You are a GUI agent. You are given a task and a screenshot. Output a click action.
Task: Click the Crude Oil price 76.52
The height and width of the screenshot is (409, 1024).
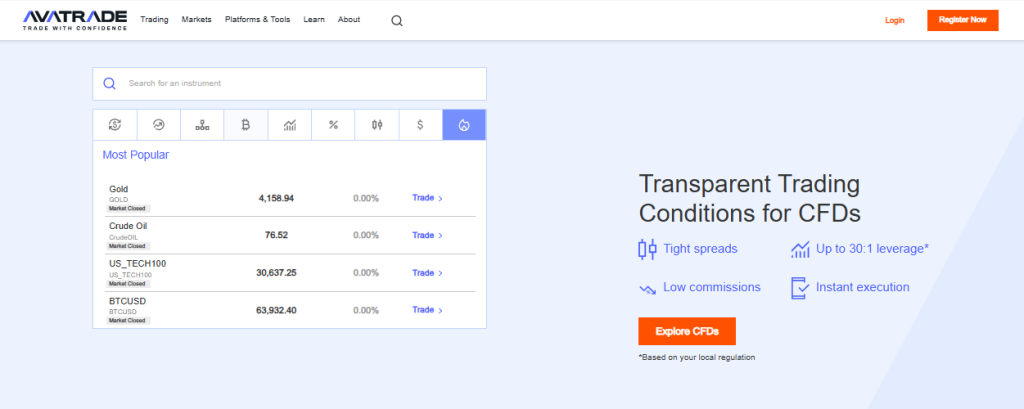tap(276, 235)
